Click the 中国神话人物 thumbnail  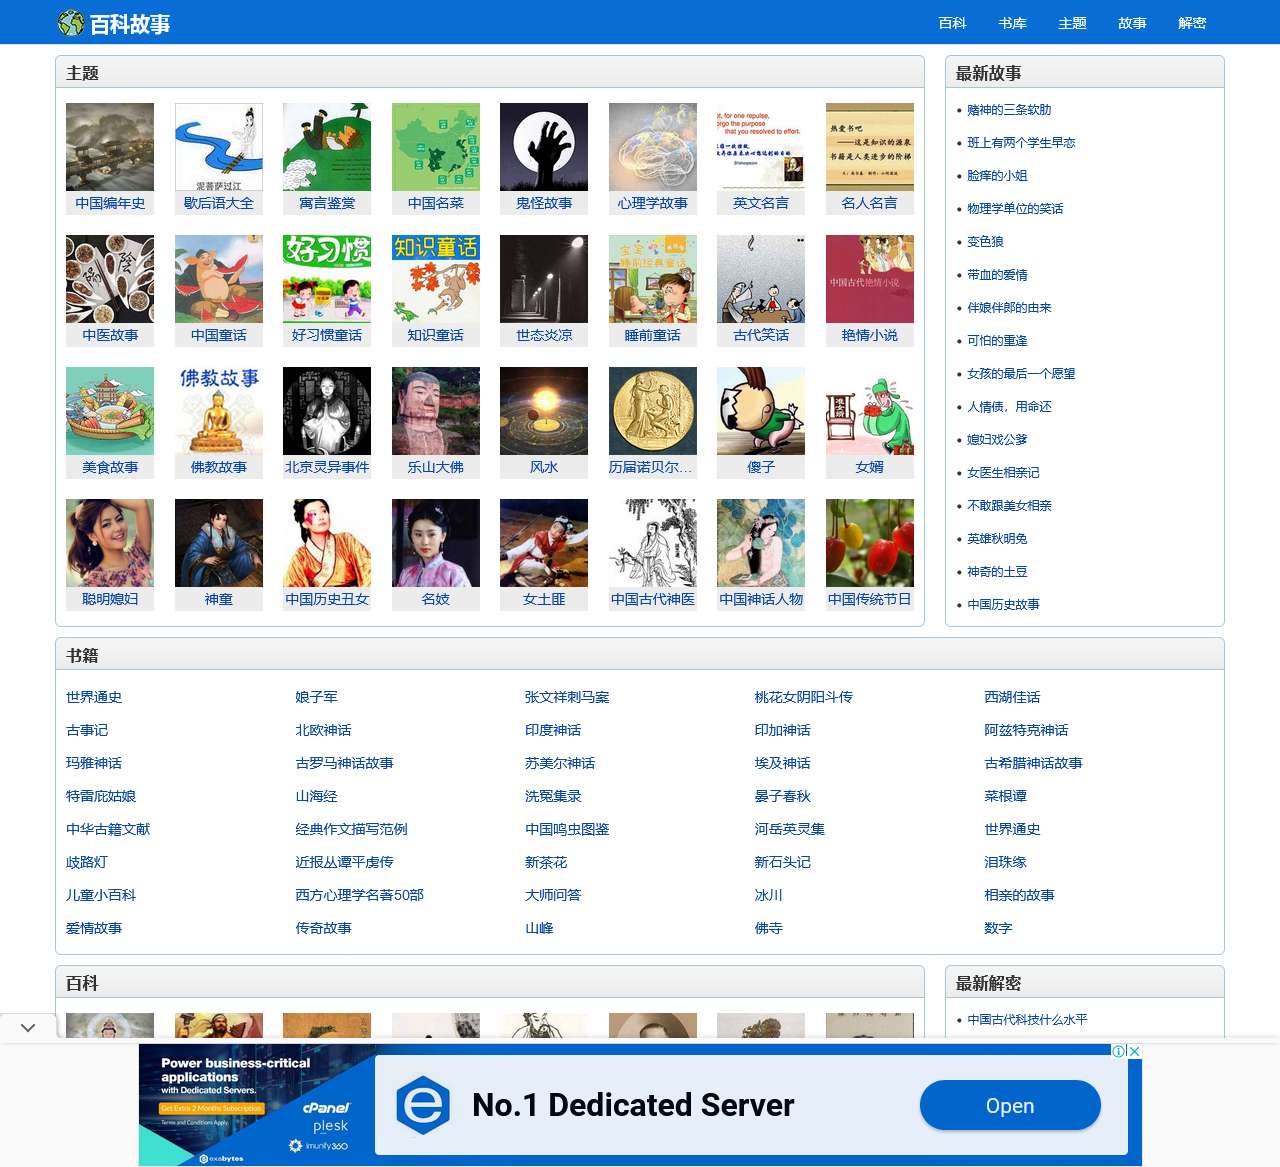click(761, 543)
